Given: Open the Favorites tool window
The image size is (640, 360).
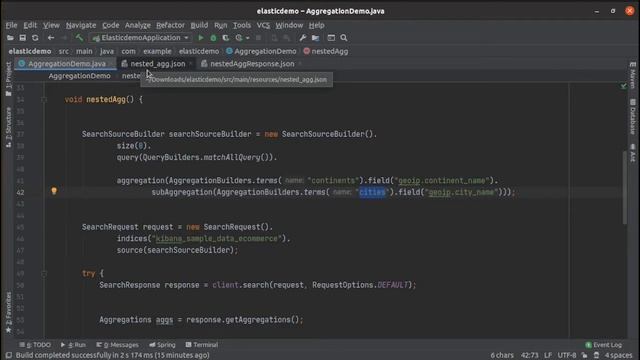Looking at the screenshot, I should 8,312.
